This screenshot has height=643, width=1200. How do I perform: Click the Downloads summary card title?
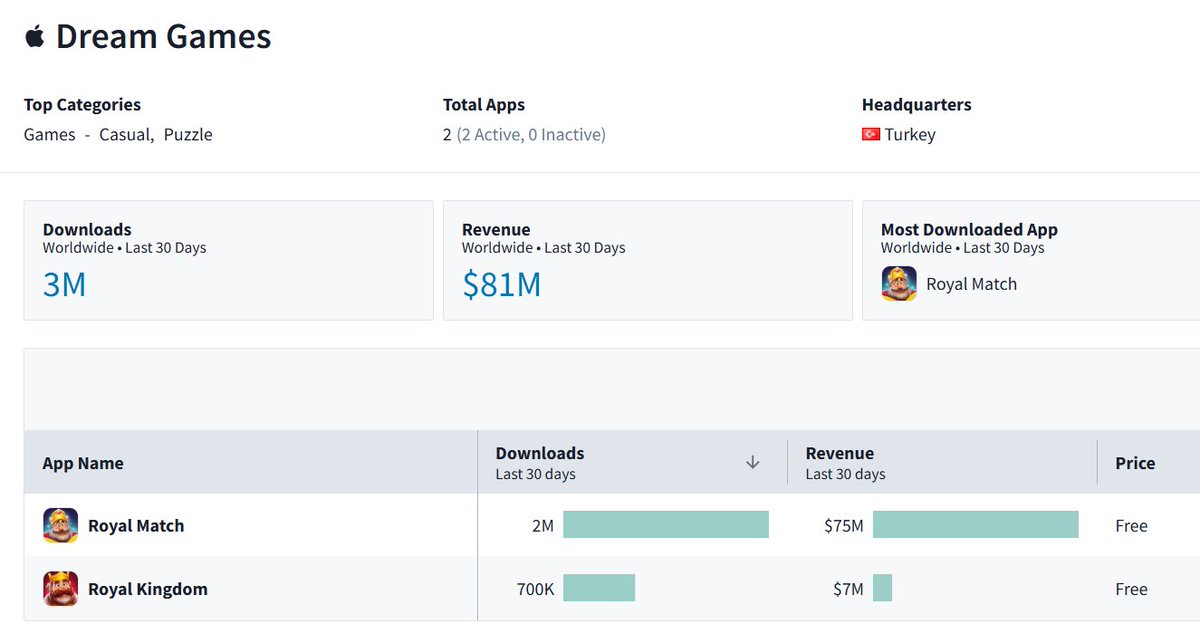[87, 229]
